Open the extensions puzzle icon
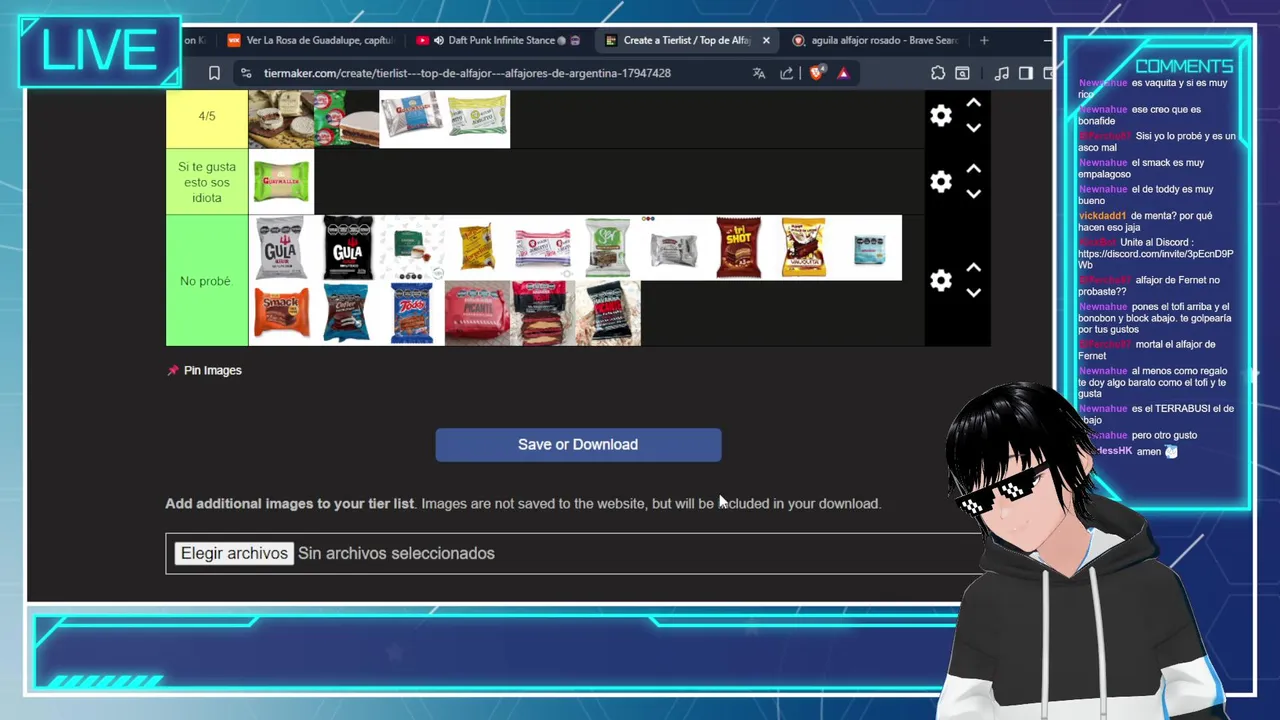The height and width of the screenshot is (720, 1280). click(x=937, y=73)
